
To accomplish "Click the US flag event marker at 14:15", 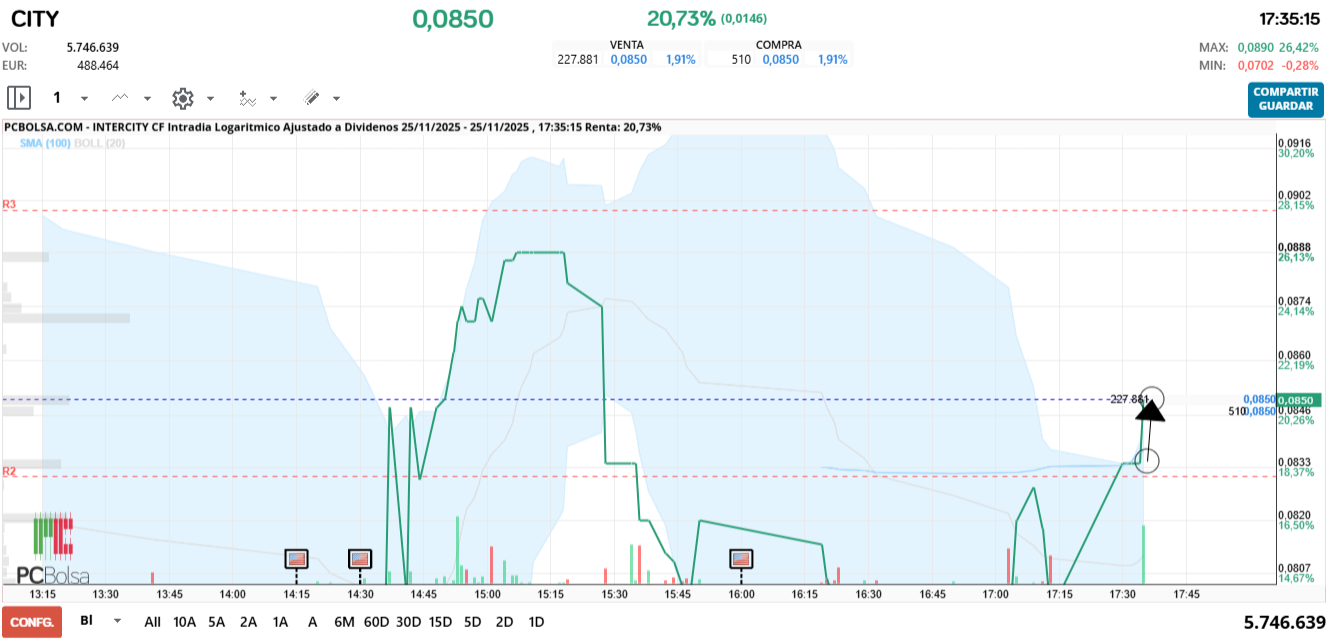I will pos(297,558).
